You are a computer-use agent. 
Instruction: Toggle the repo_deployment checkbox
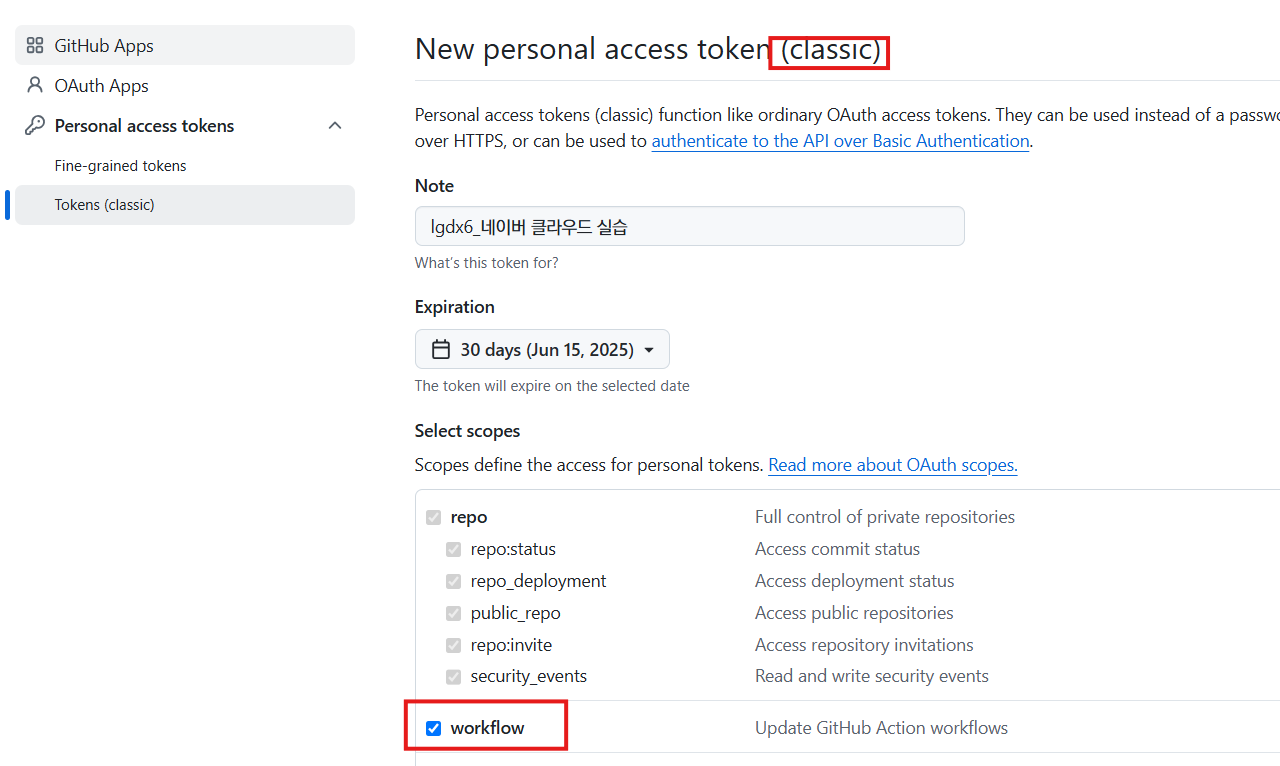pos(453,581)
